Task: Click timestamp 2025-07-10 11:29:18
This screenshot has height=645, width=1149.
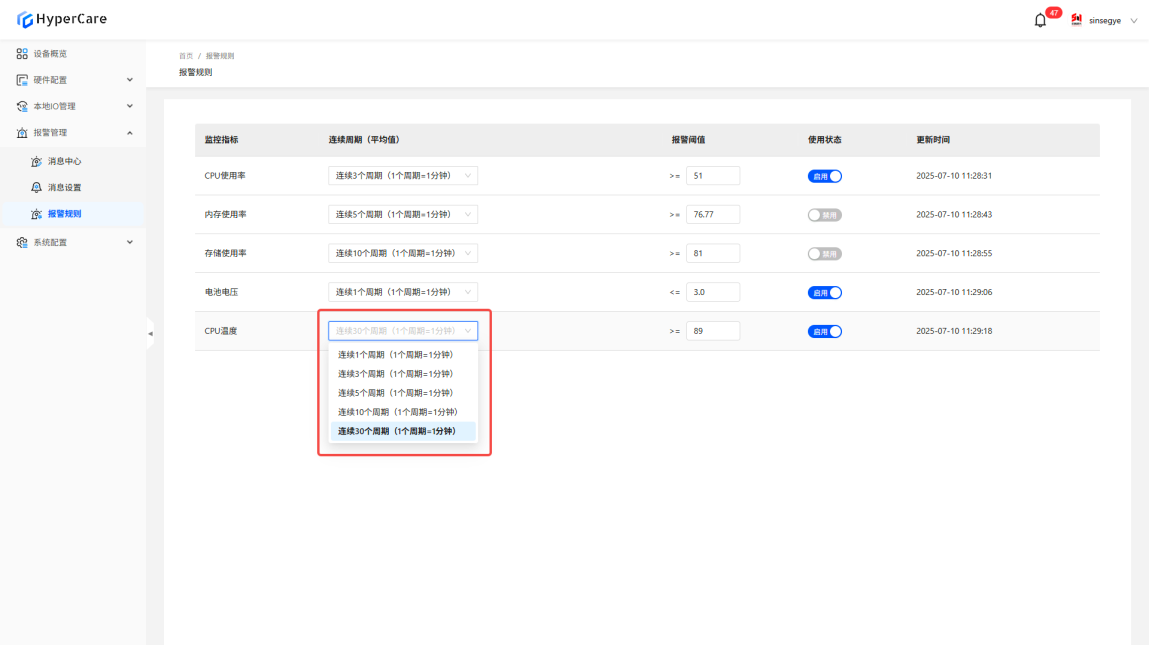Action: pyautogui.click(x=954, y=331)
